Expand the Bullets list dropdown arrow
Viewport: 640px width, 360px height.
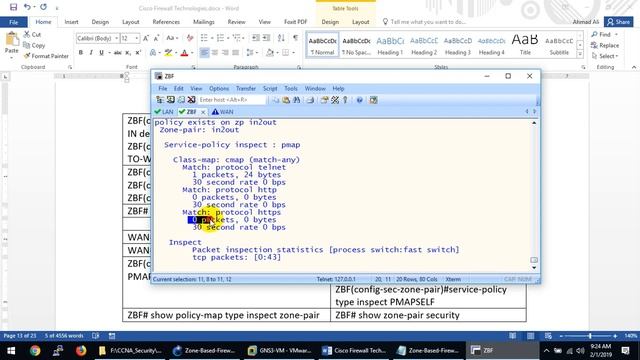tap(212, 38)
